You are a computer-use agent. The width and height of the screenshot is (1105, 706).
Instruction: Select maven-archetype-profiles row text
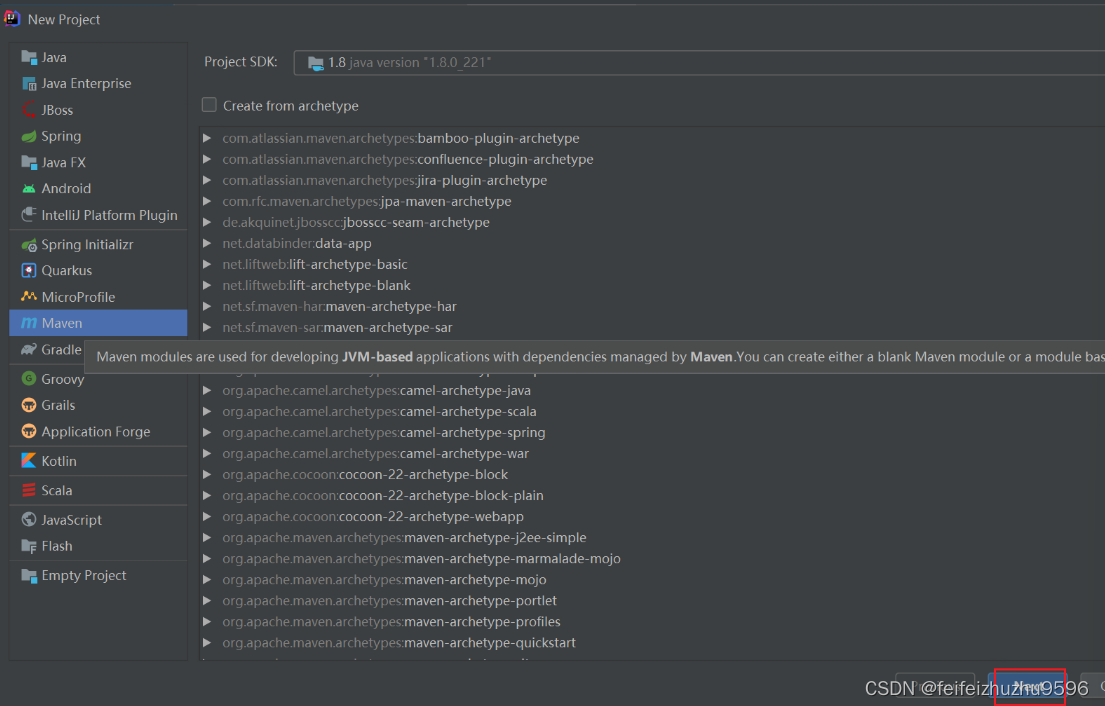click(392, 621)
